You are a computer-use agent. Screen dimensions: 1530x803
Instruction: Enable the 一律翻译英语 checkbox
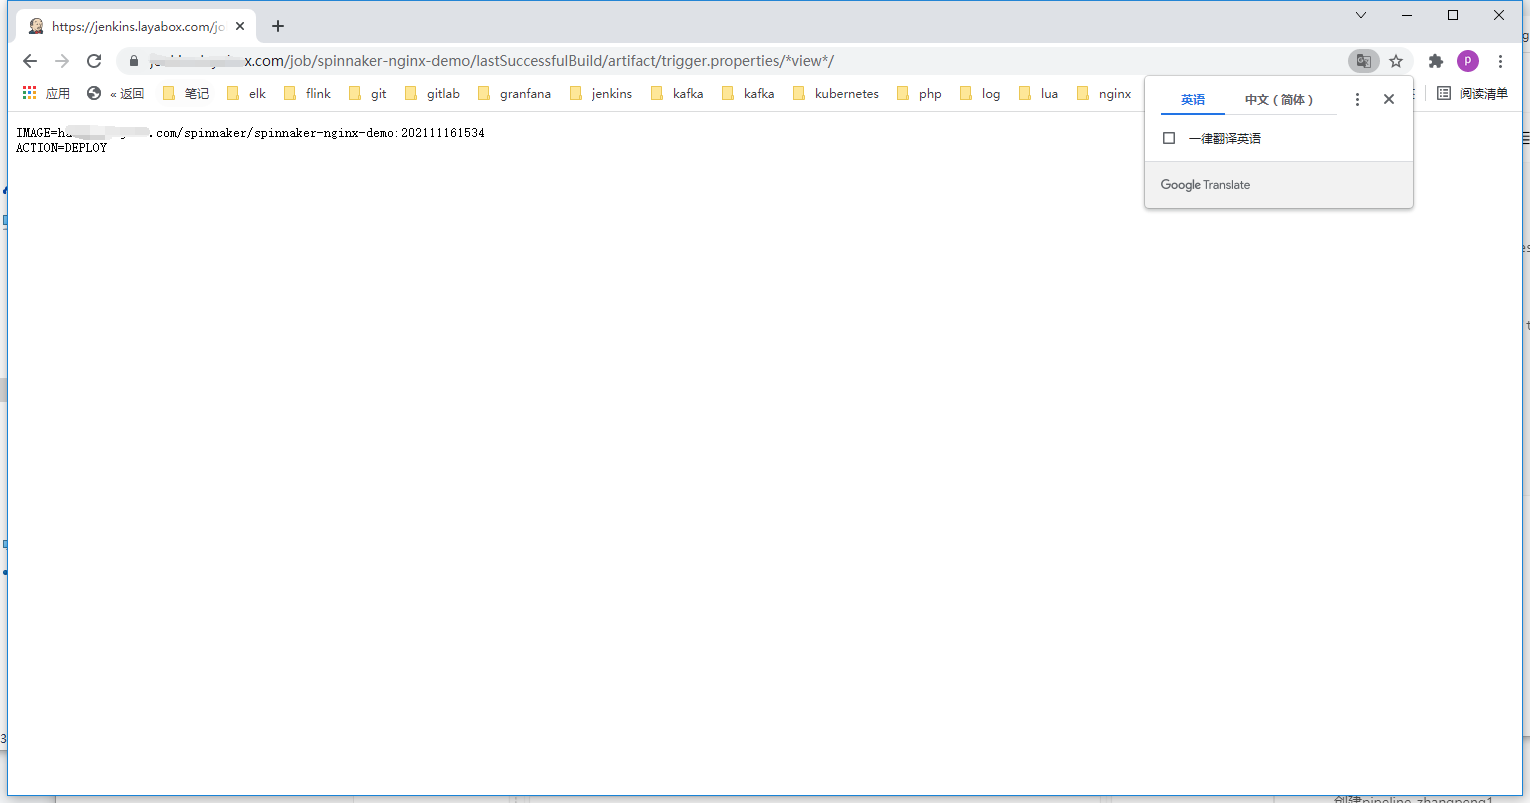pyautogui.click(x=1169, y=138)
